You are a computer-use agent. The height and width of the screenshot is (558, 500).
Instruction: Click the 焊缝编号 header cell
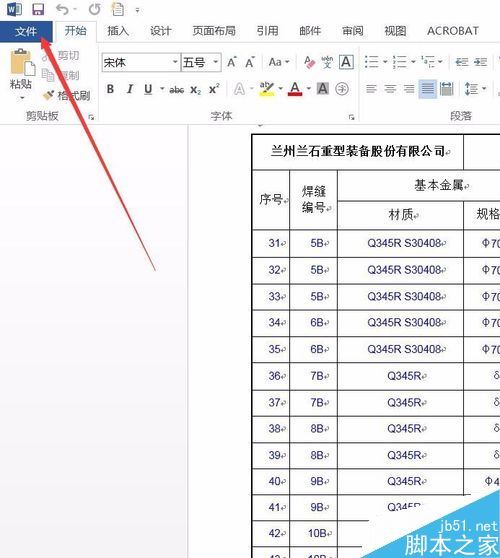[314, 199]
